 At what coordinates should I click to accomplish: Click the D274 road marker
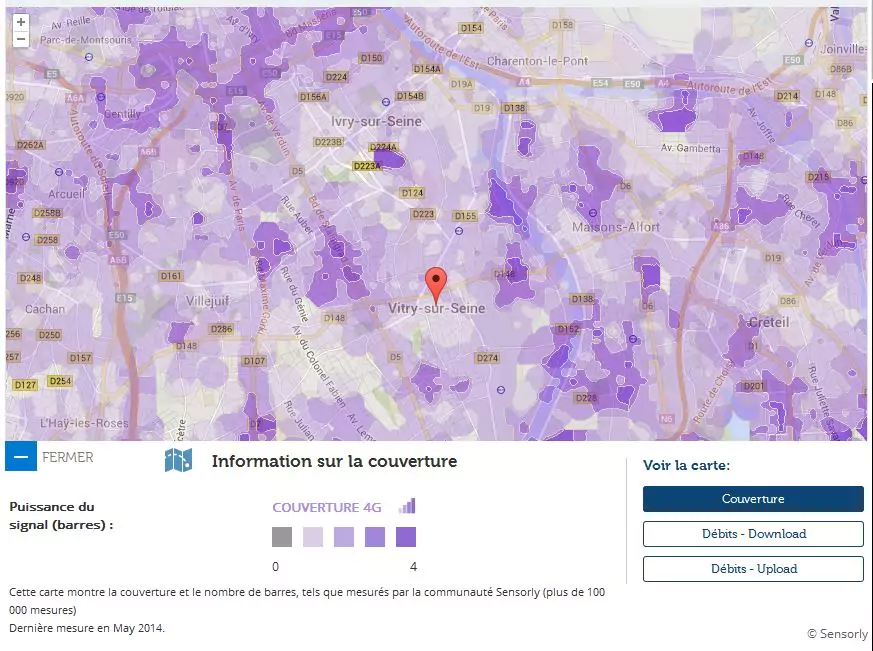487,358
